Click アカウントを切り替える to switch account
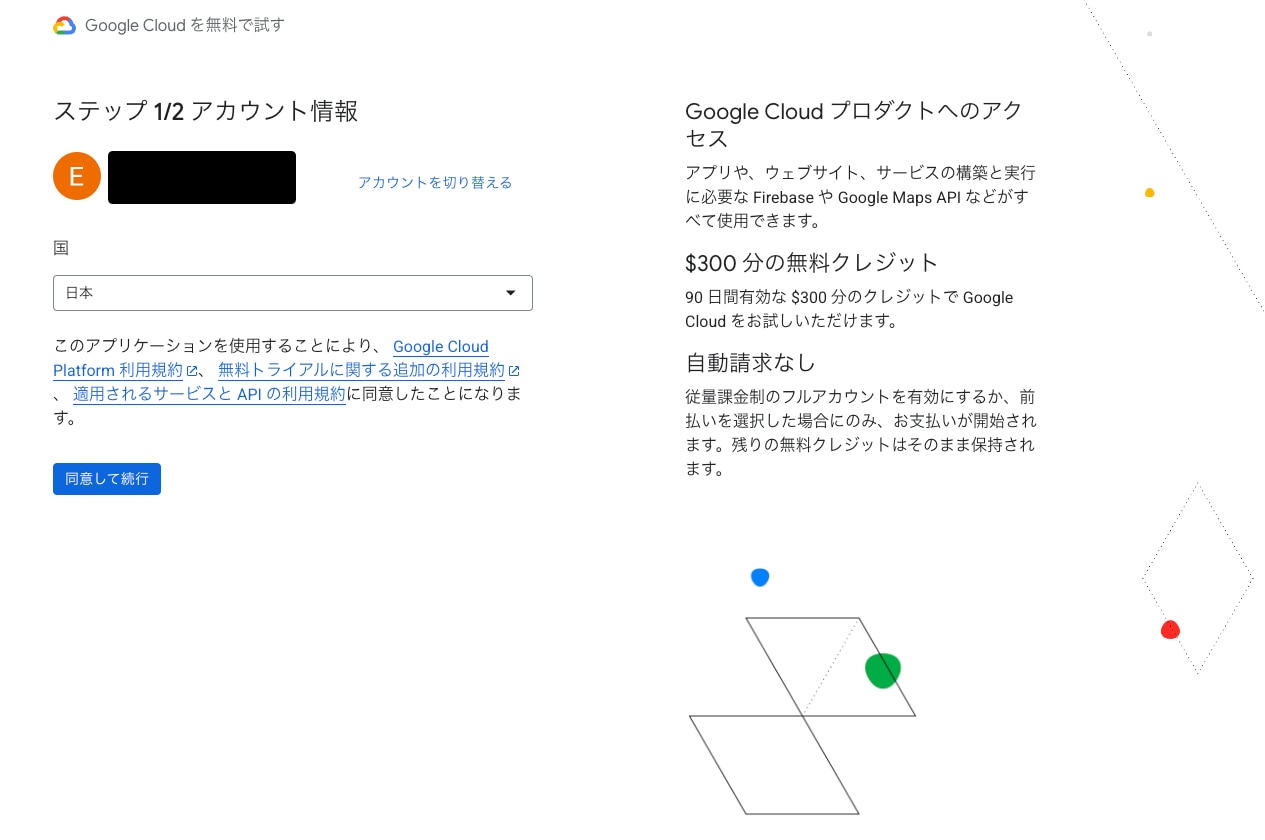 pos(435,182)
